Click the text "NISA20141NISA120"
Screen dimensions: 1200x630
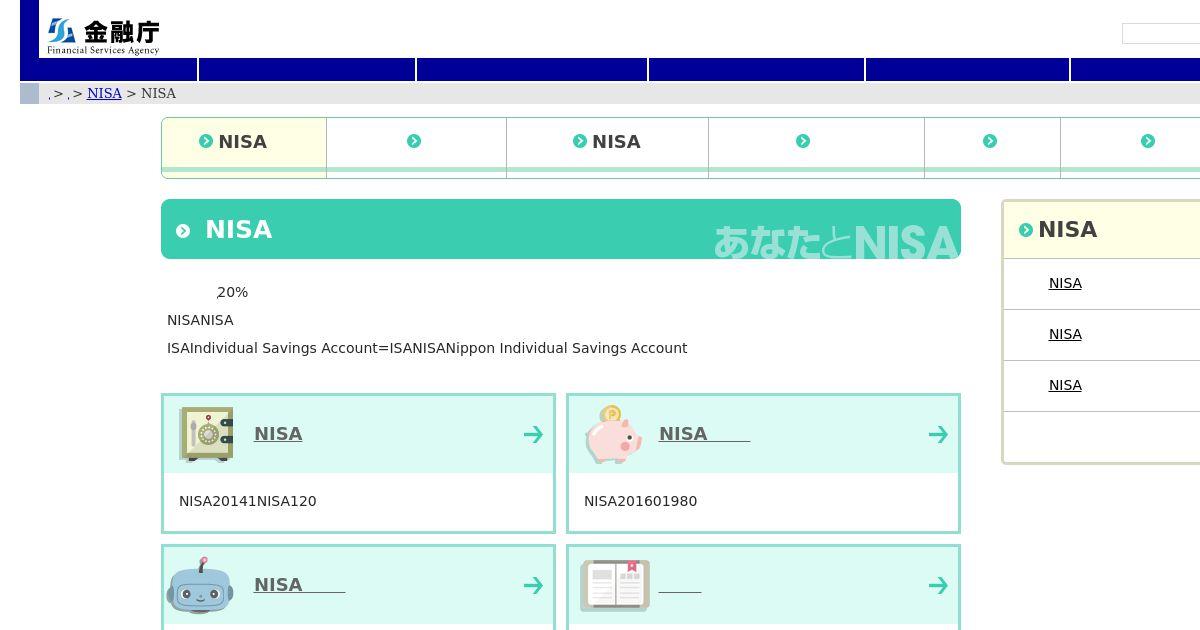click(248, 501)
